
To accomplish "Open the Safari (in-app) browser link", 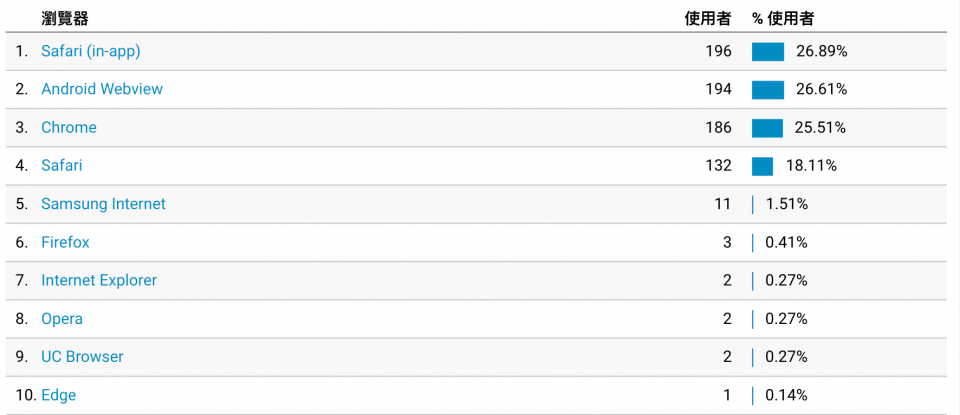I will (91, 51).
